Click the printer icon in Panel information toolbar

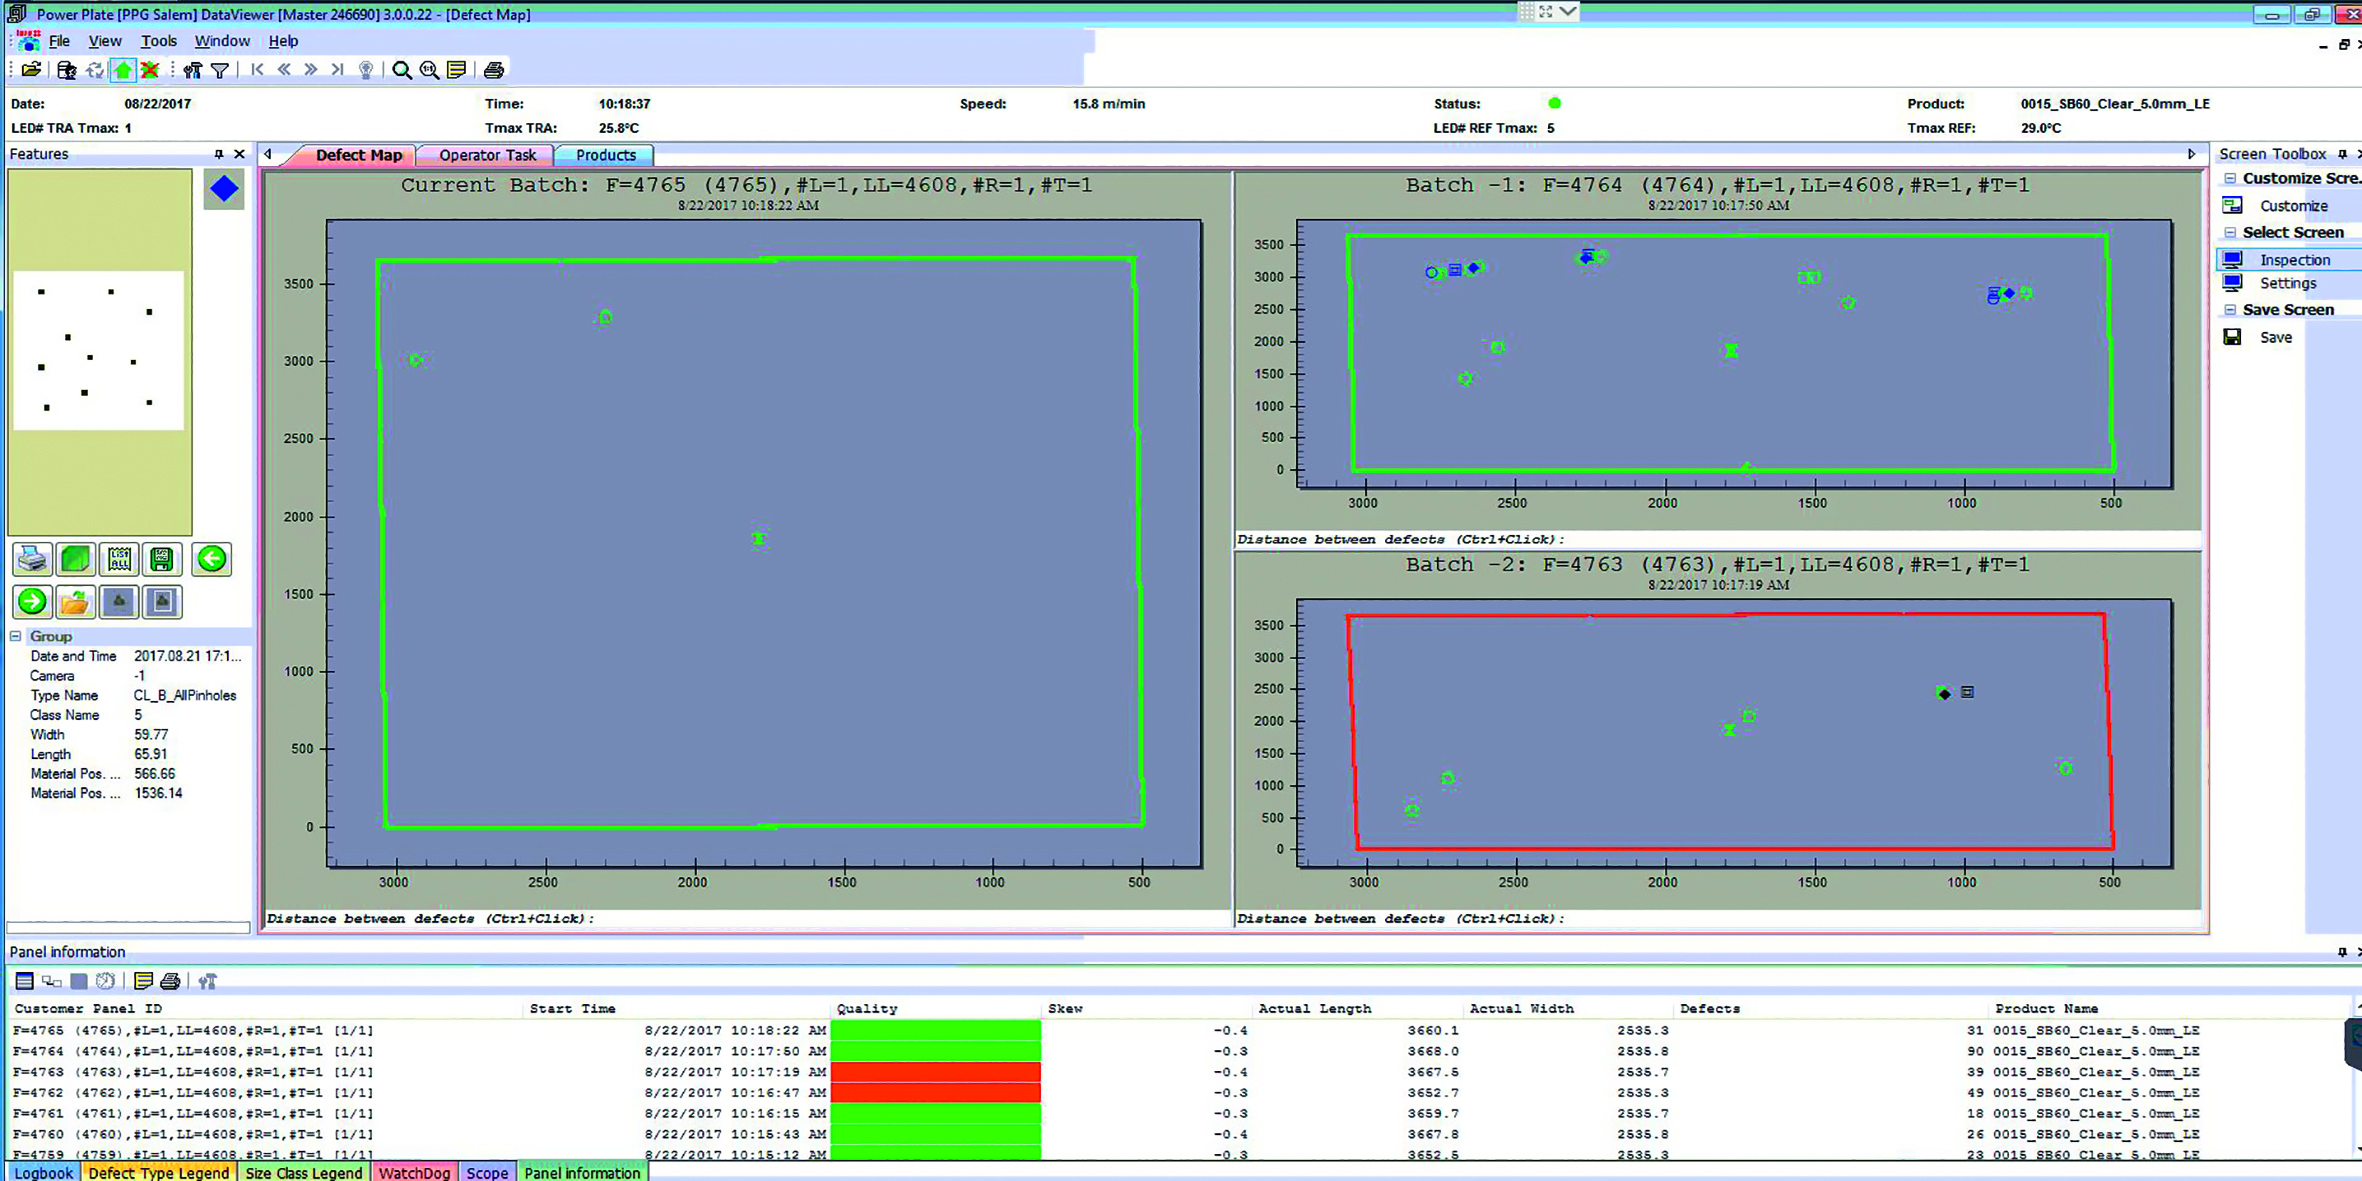(x=171, y=981)
